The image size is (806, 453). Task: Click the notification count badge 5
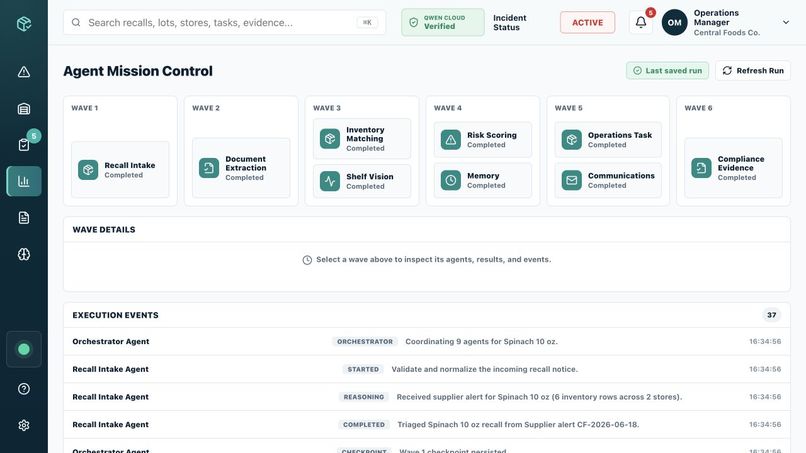point(650,13)
